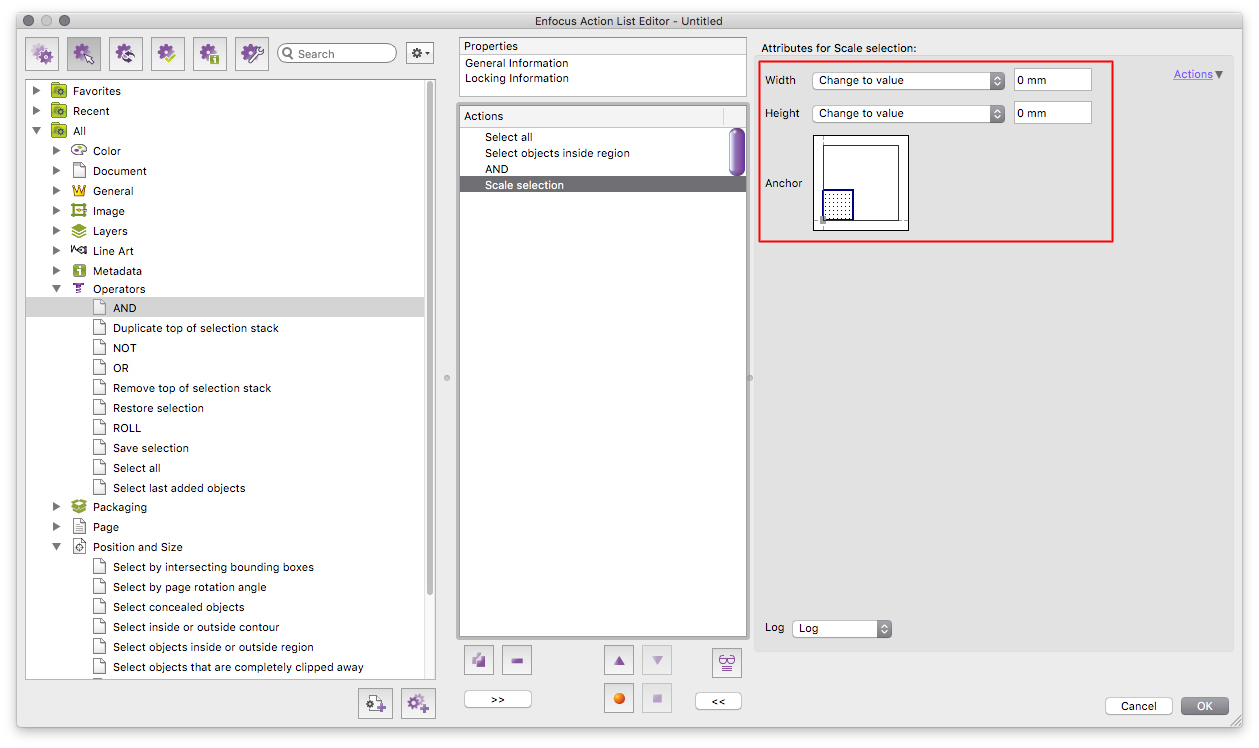Collapse the Operators category
This screenshot has height=748, width=1259.
pyautogui.click(x=57, y=289)
